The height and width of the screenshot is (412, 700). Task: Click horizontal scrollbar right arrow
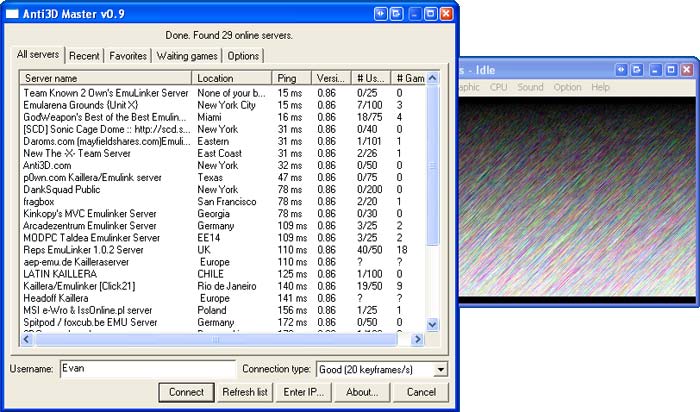[x=418, y=340]
